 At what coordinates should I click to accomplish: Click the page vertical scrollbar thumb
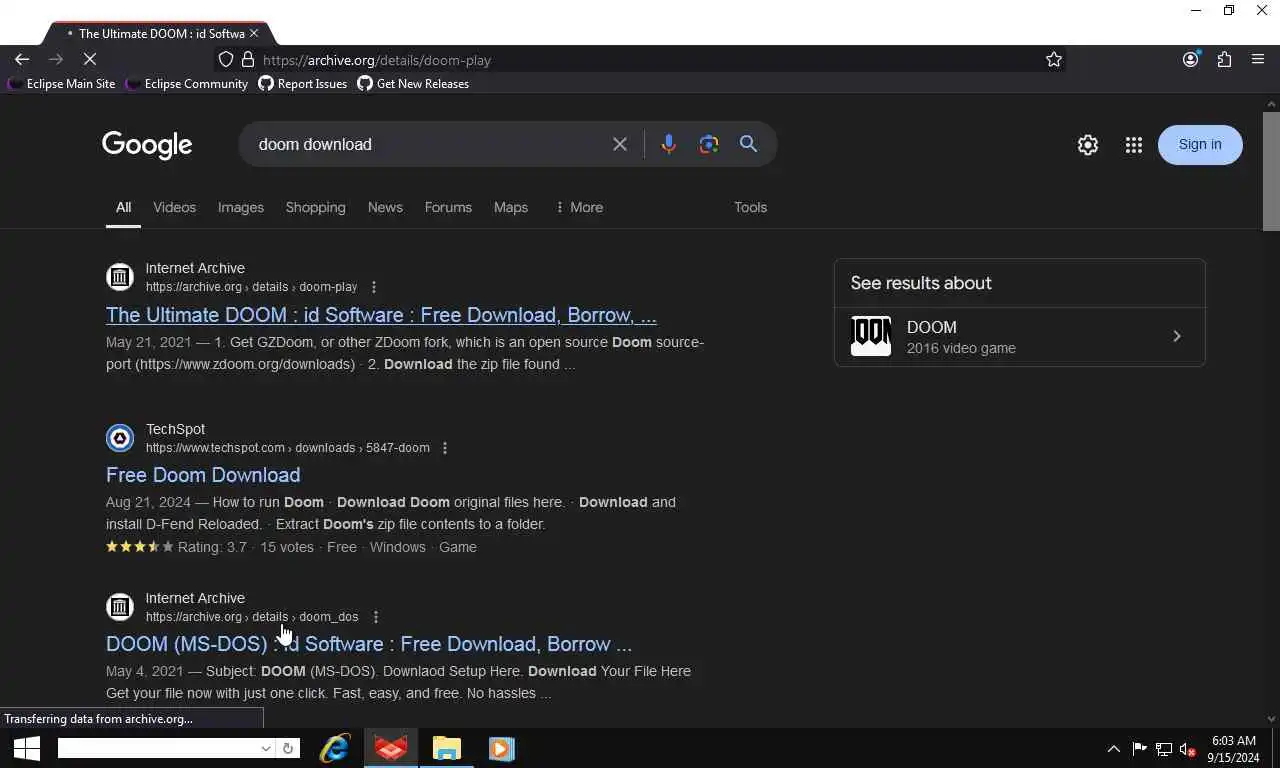click(1272, 172)
